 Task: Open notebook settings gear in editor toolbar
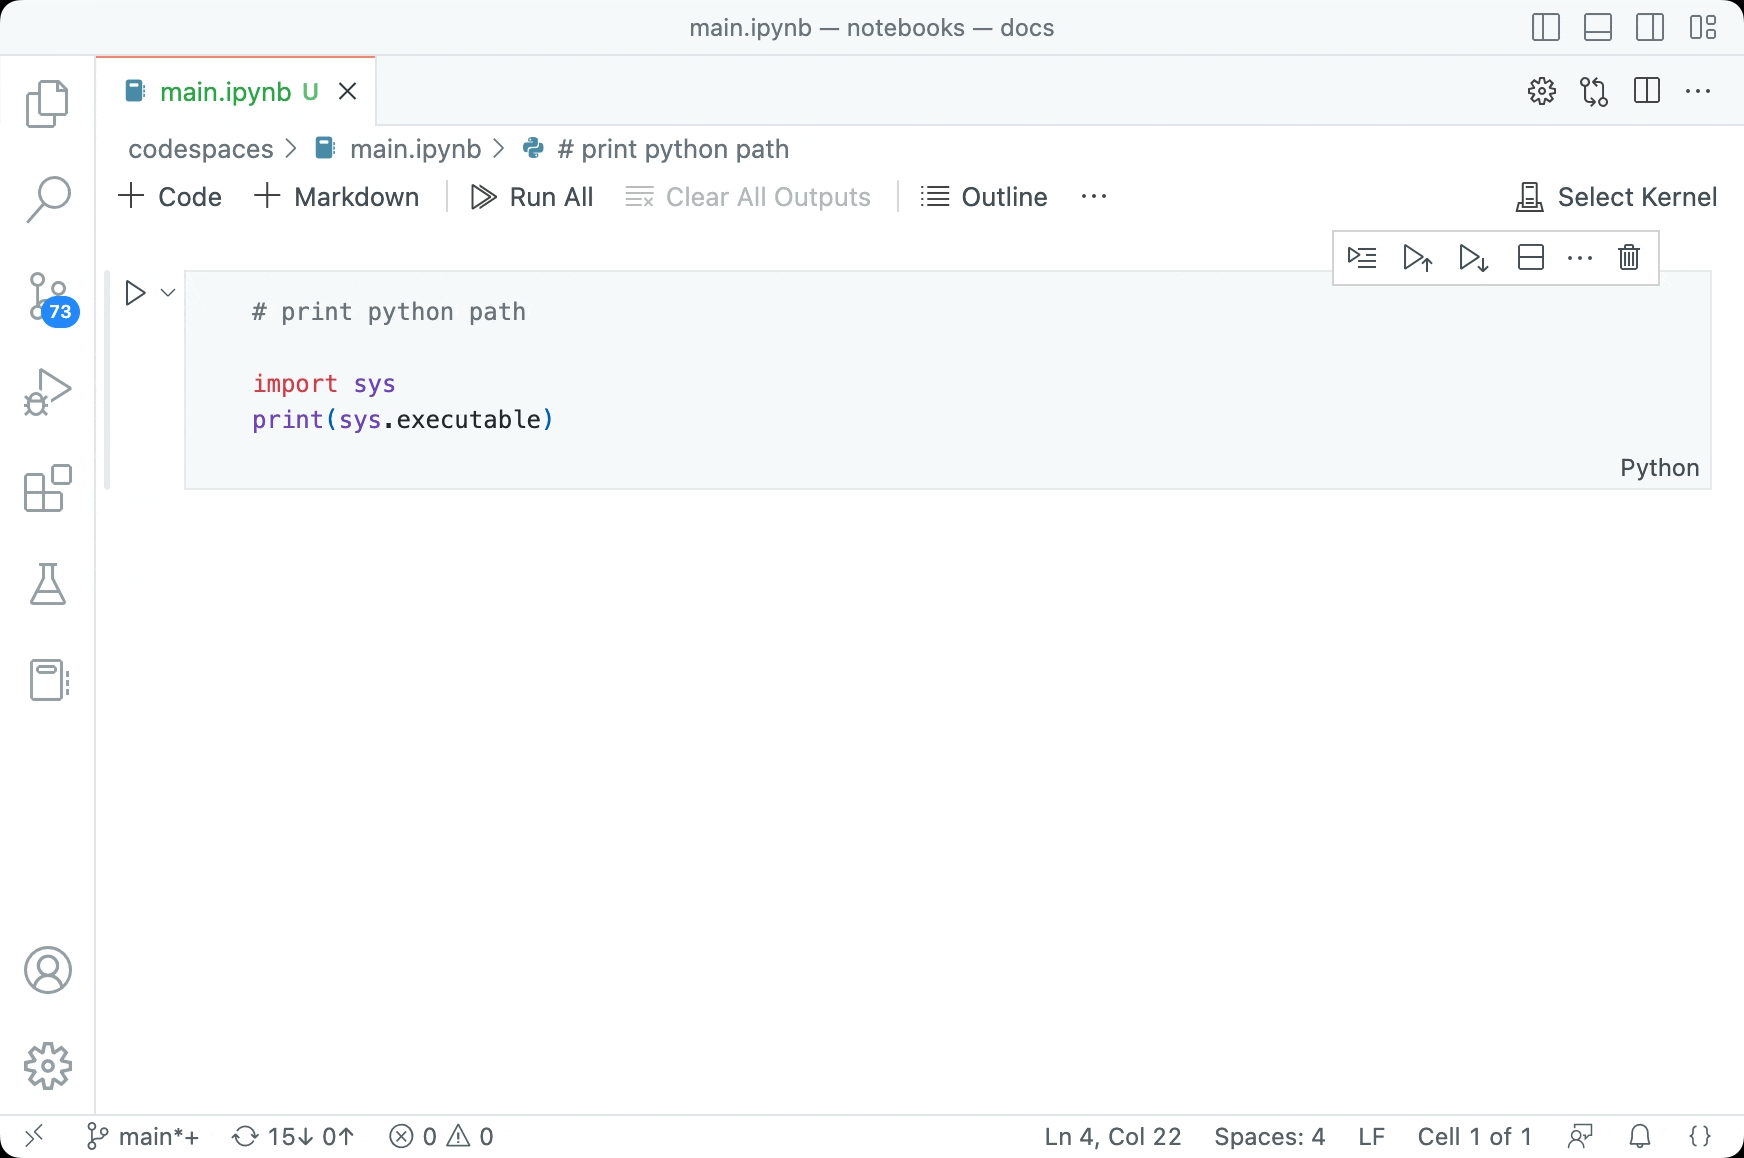tap(1543, 91)
